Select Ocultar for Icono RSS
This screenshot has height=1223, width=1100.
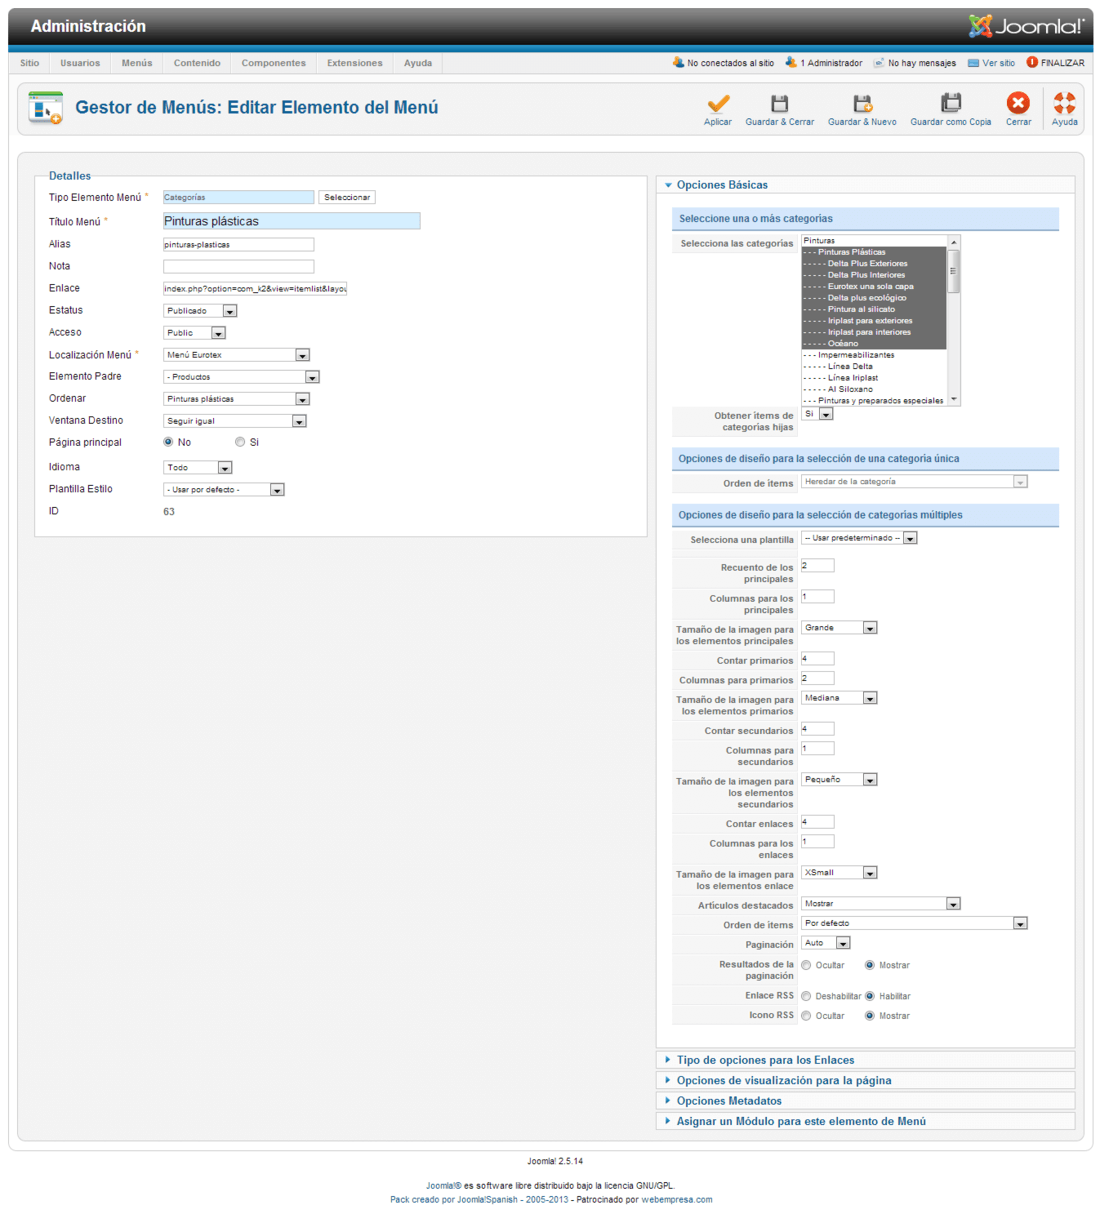click(x=806, y=1016)
